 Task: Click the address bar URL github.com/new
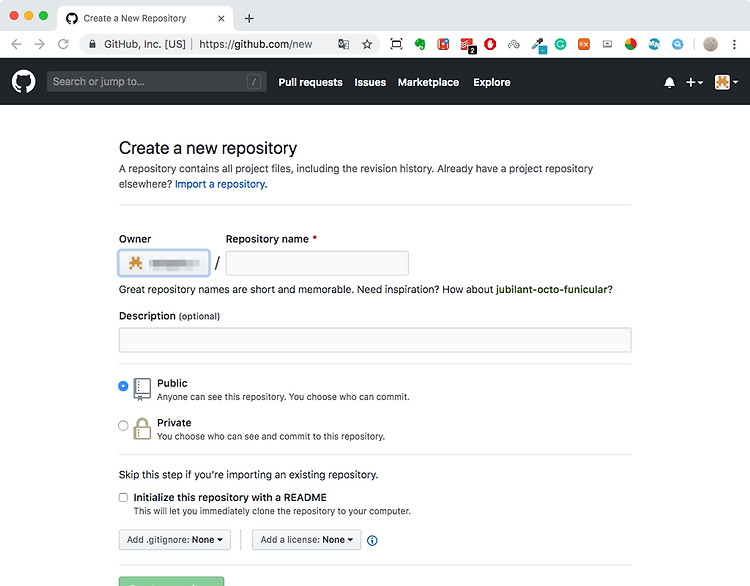coord(256,44)
